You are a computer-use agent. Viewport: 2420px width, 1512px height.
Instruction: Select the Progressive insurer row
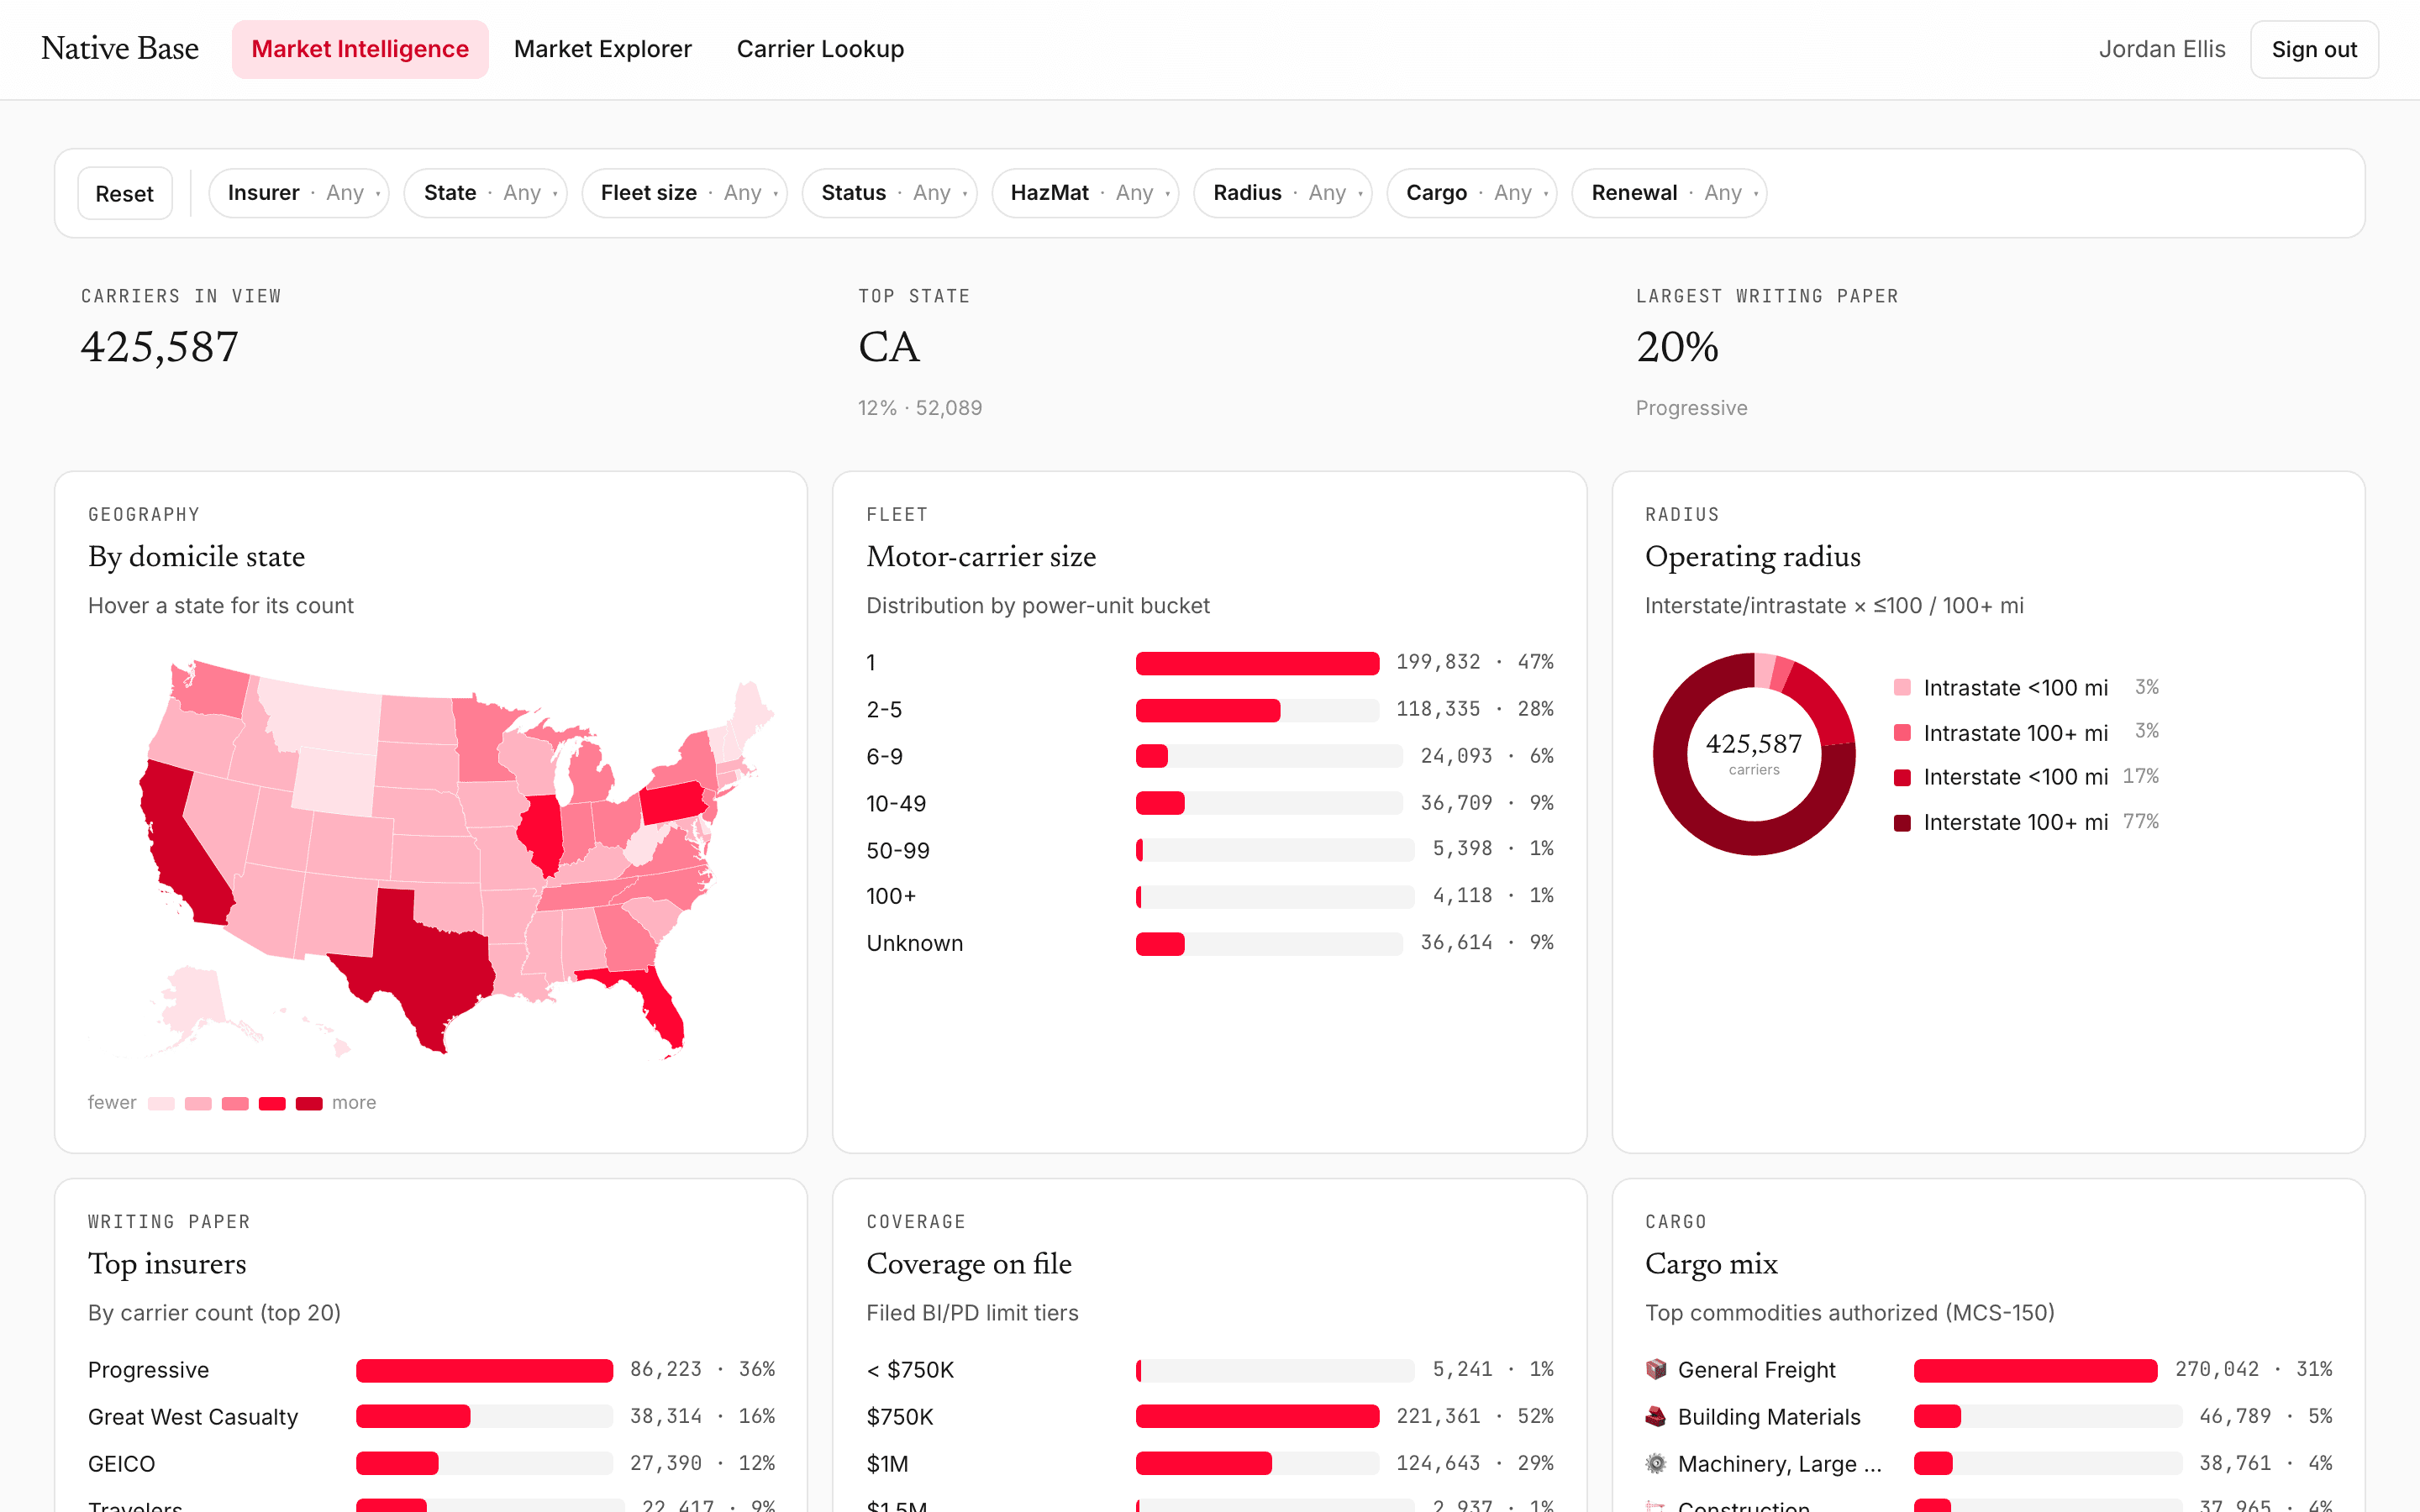[431, 1369]
